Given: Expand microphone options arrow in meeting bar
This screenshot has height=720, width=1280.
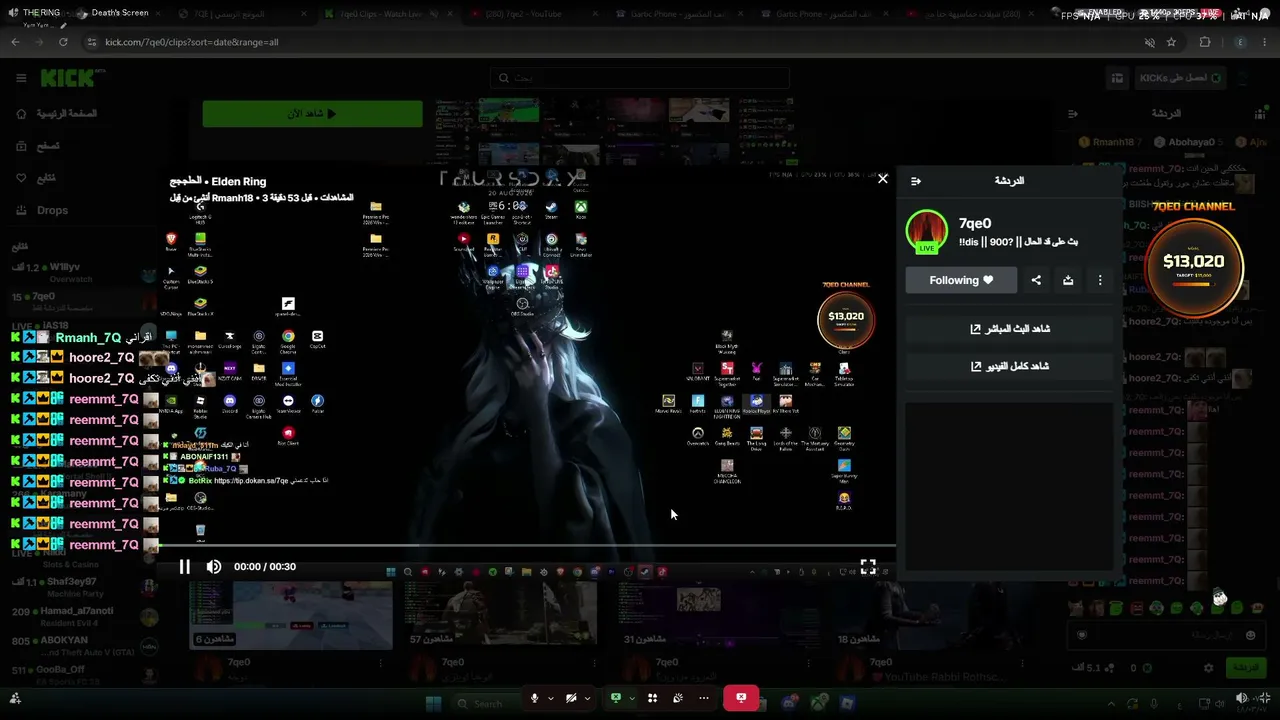Looking at the screenshot, I should point(550,698).
